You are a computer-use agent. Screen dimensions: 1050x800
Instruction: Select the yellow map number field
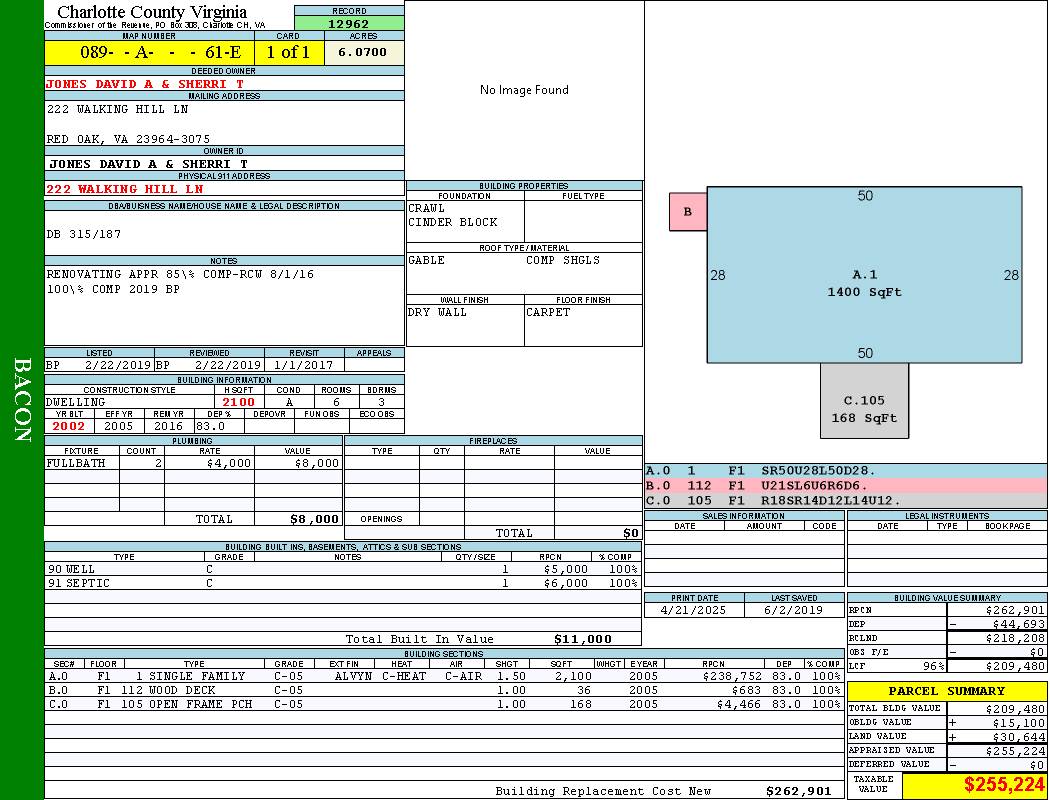coord(149,53)
